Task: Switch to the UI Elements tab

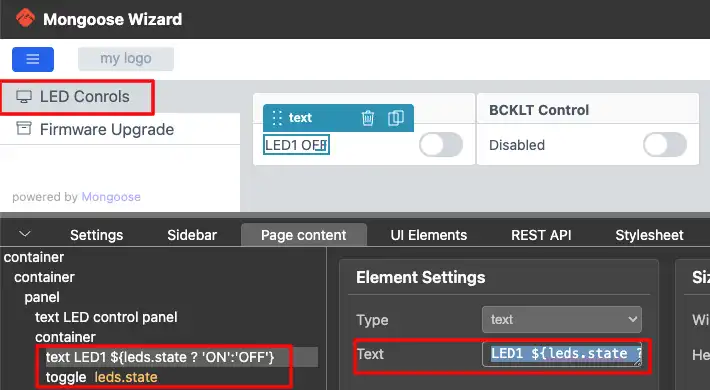Action: [x=428, y=235]
